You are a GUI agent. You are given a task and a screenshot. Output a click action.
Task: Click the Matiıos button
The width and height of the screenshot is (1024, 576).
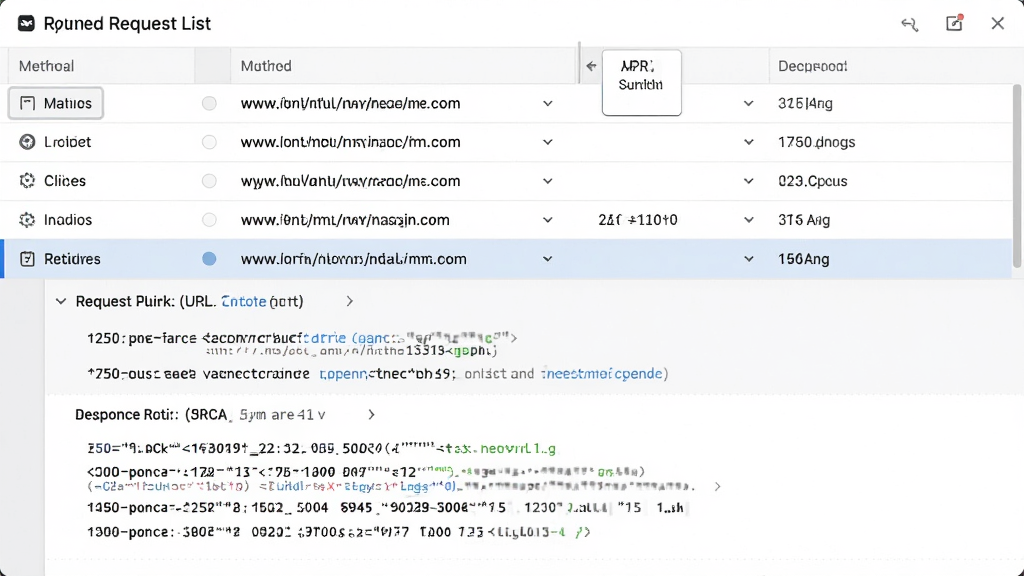pos(56,103)
